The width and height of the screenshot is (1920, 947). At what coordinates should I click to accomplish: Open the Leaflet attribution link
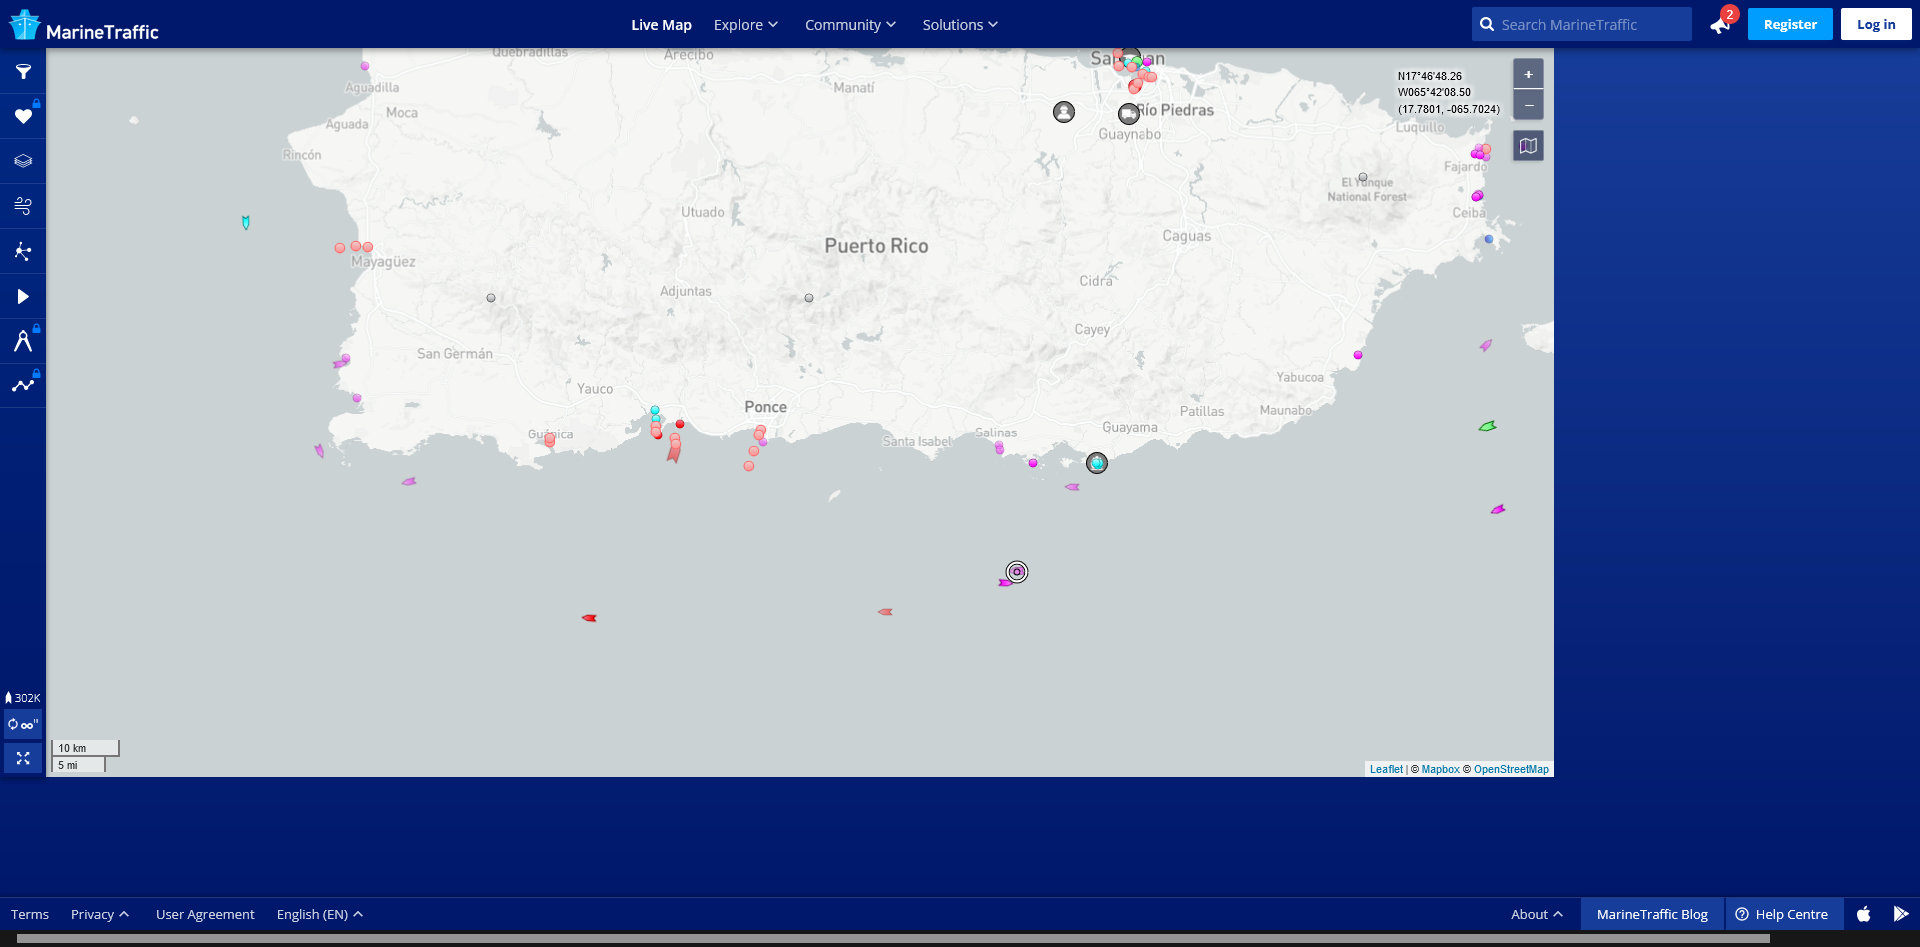click(1386, 769)
